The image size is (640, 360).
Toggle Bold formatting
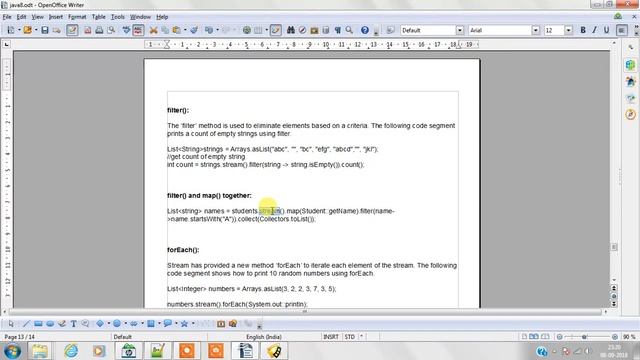[x=583, y=30]
